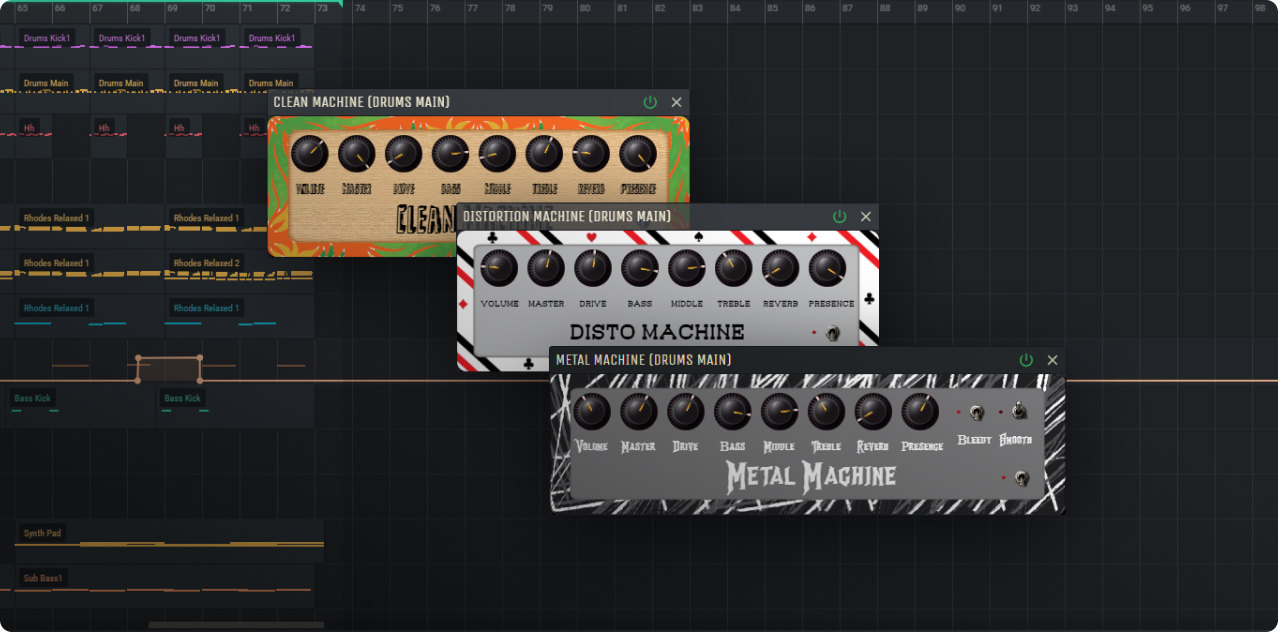
Task: Select the Synth Pad clip
Action: point(42,533)
